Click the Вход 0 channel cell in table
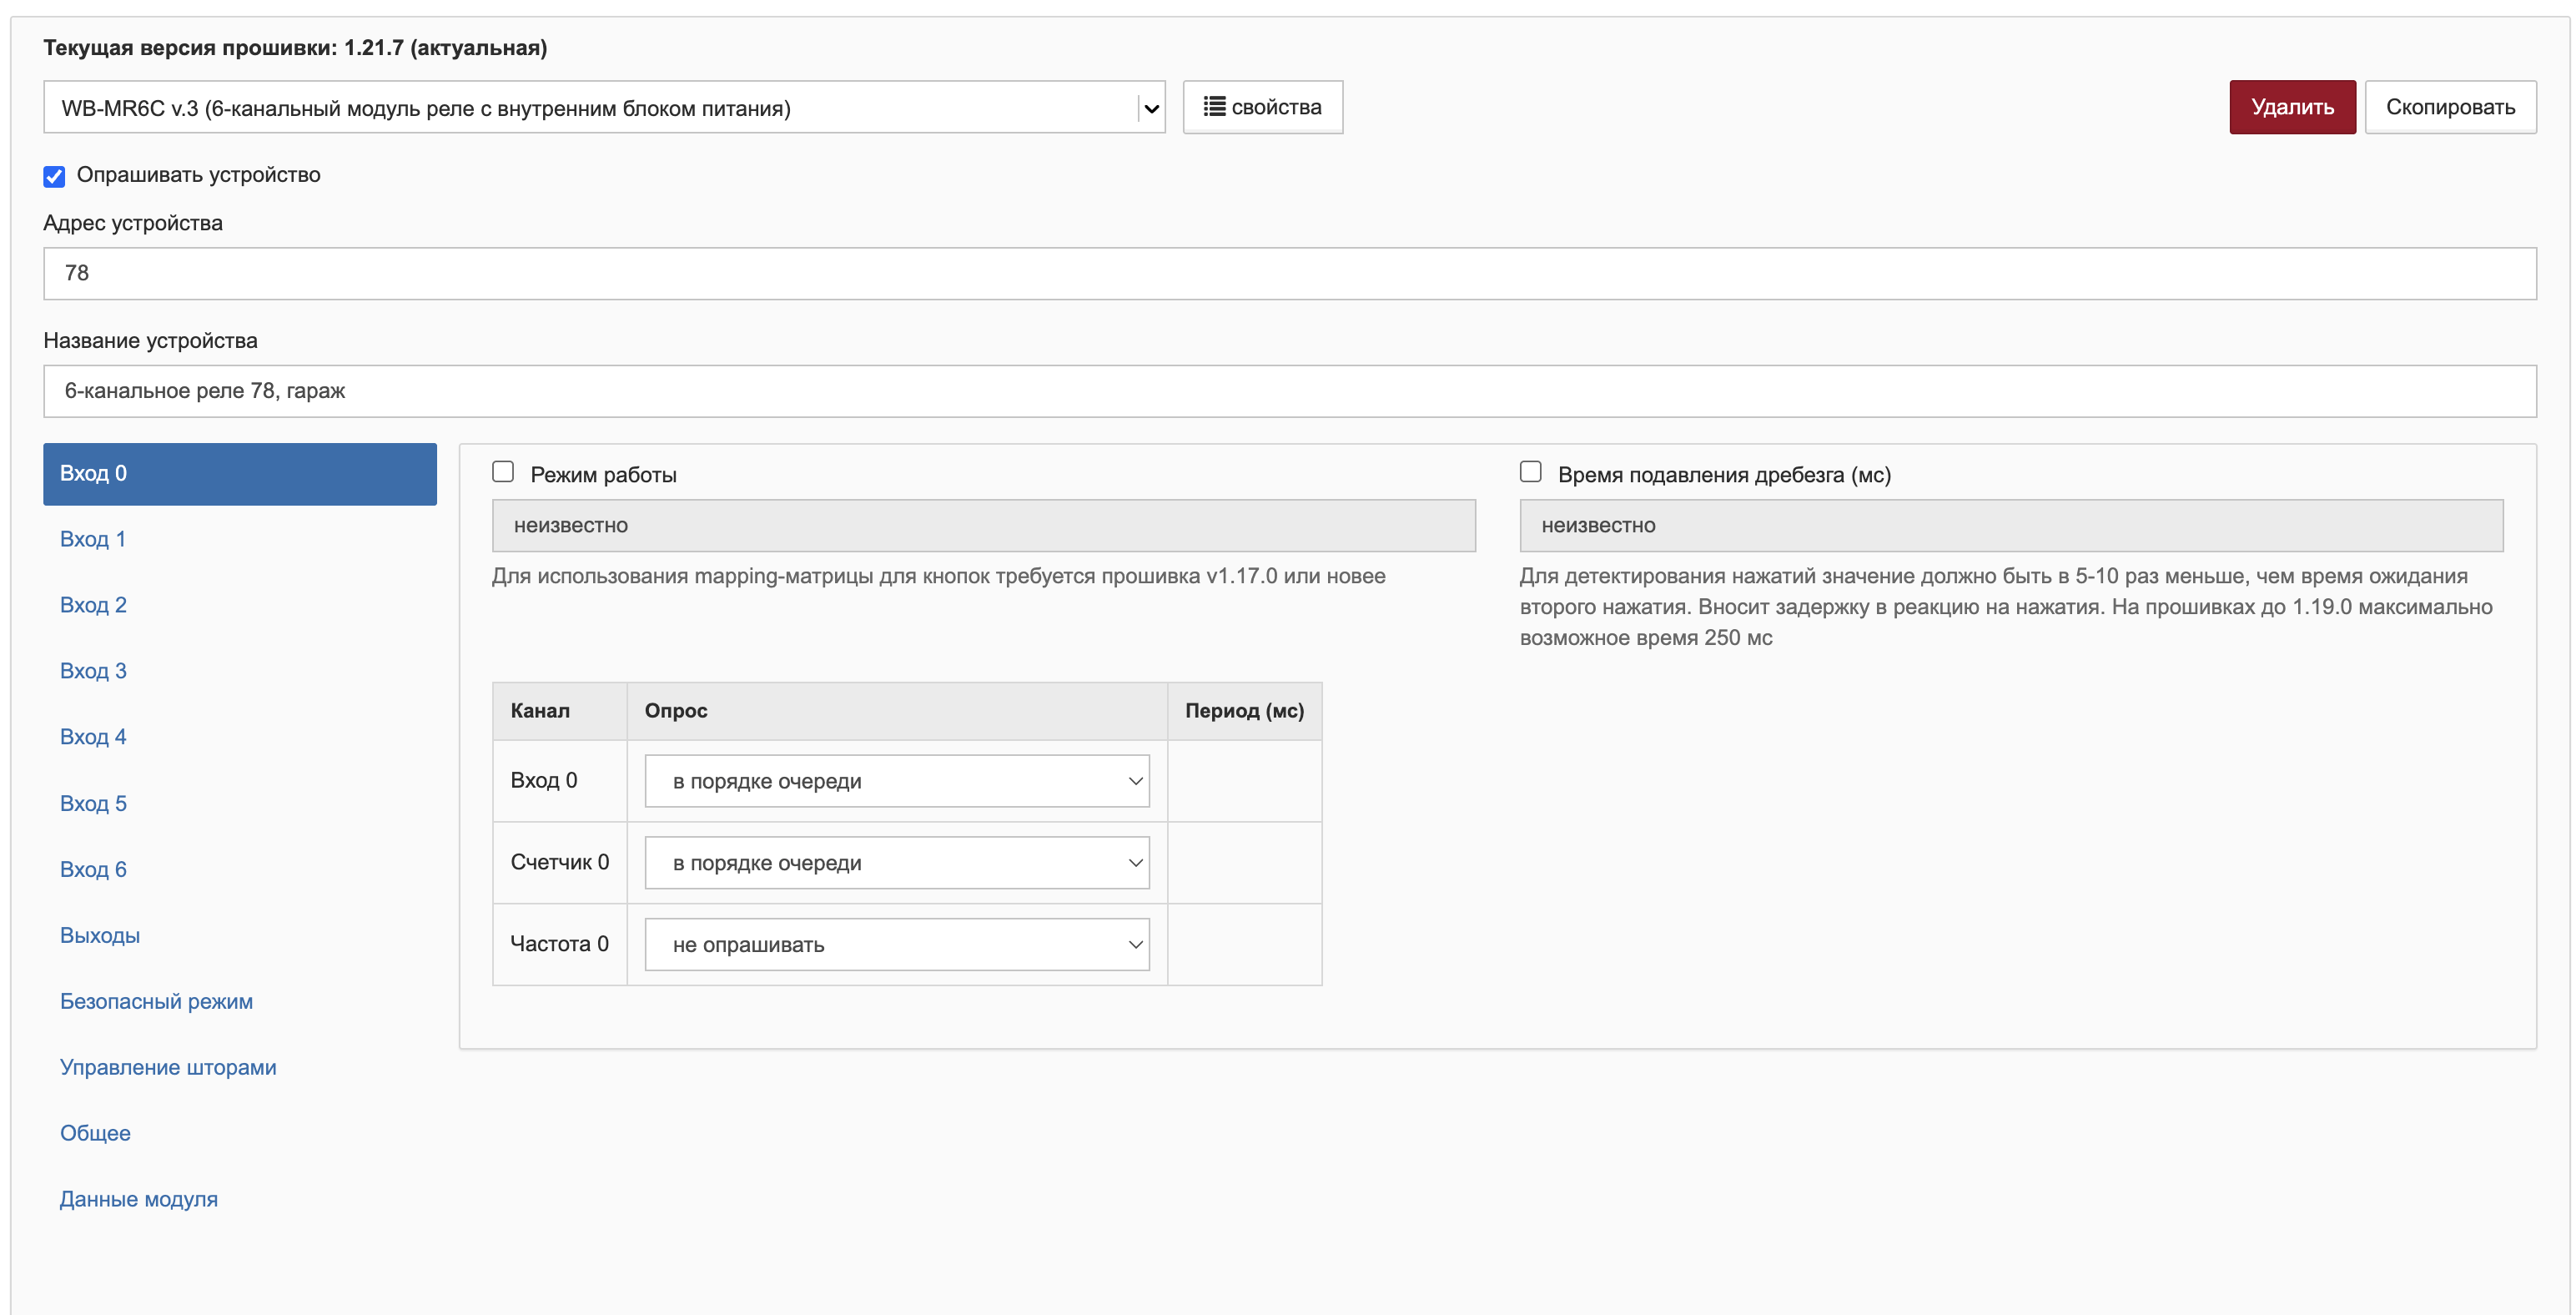 560,781
